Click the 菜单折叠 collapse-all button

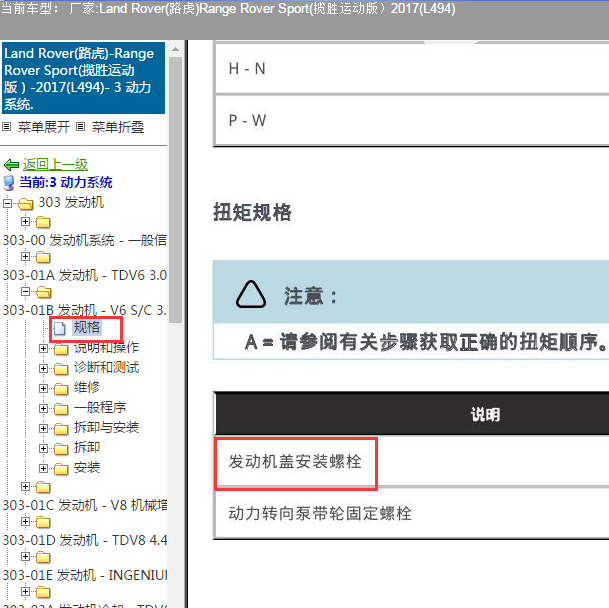(118, 127)
